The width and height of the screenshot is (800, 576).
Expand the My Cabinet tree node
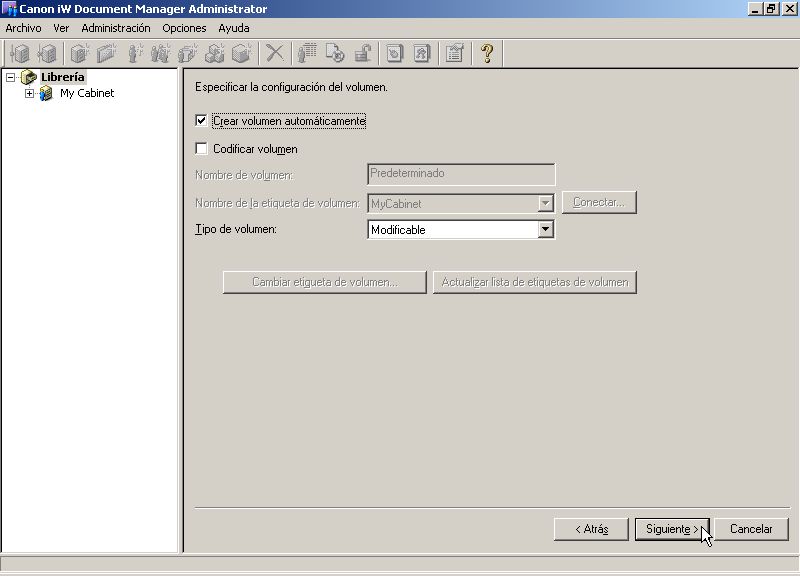point(30,93)
